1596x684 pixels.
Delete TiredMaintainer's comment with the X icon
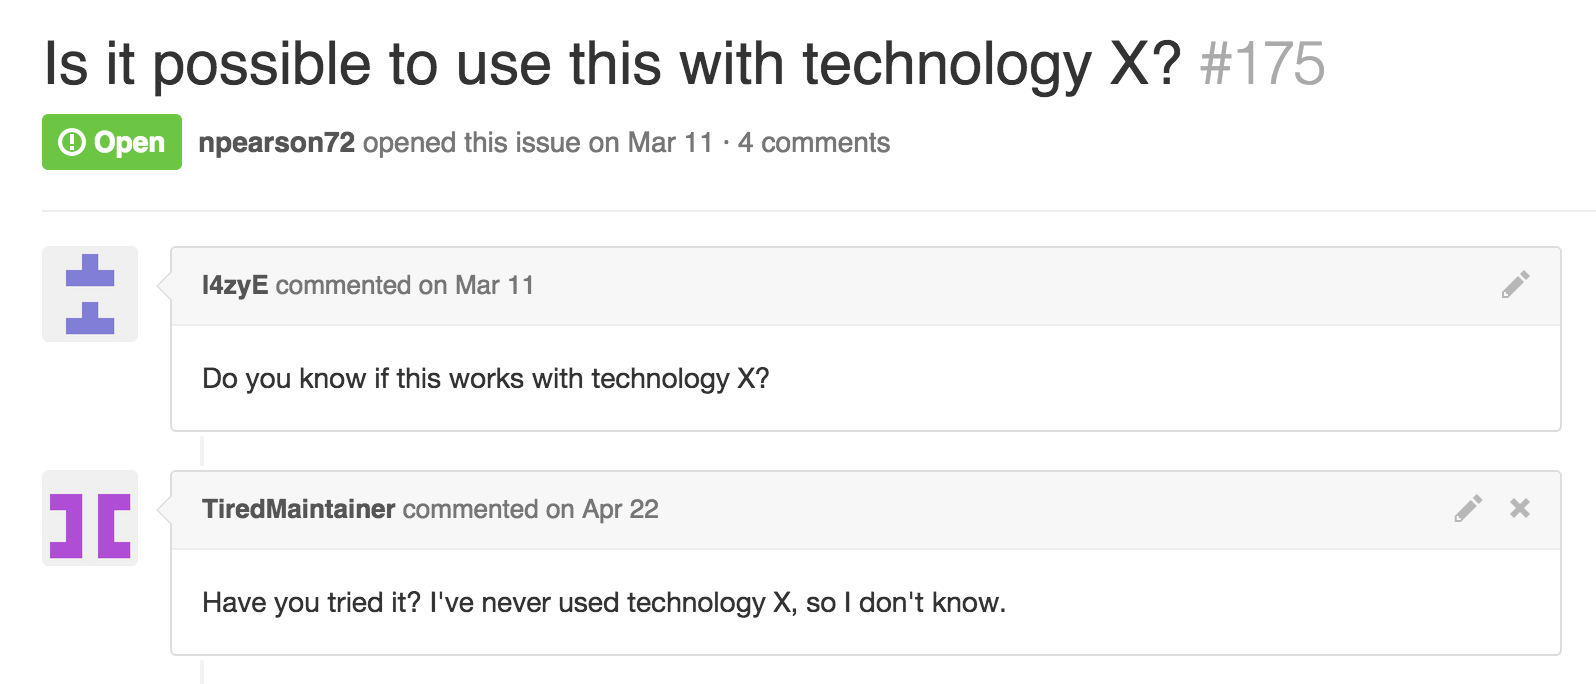[x=1520, y=508]
